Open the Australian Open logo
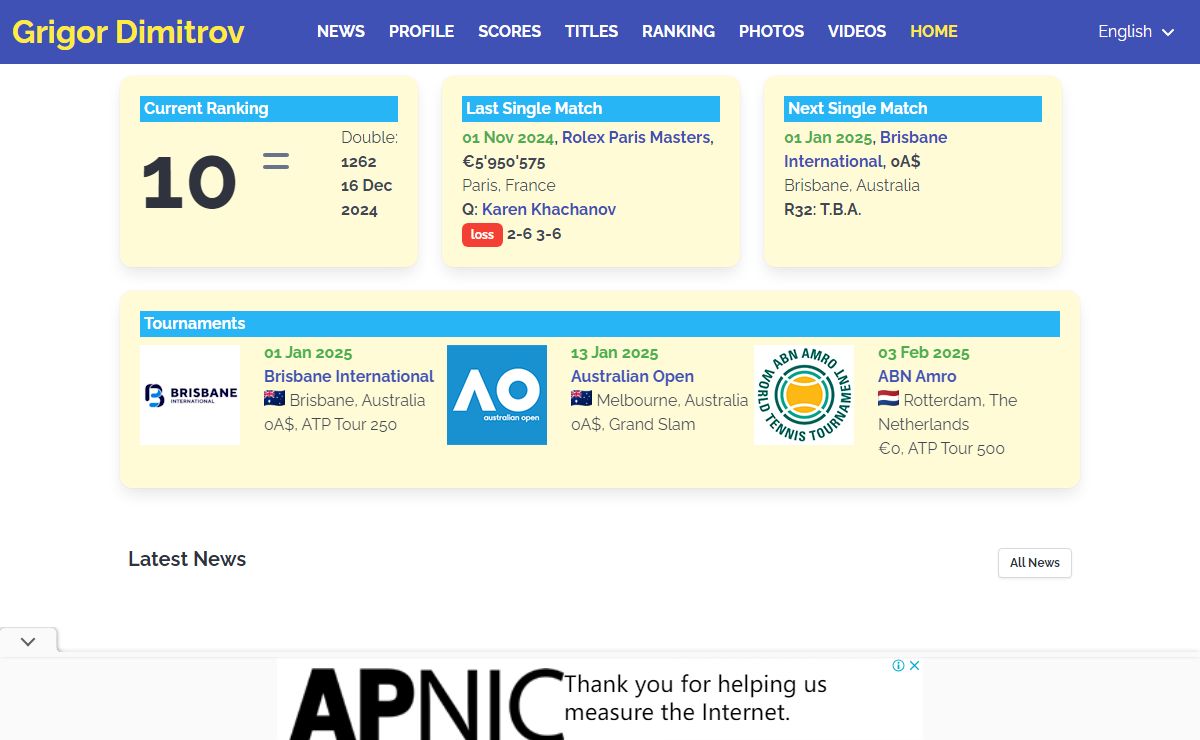This screenshot has width=1200, height=740. click(497, 395)
